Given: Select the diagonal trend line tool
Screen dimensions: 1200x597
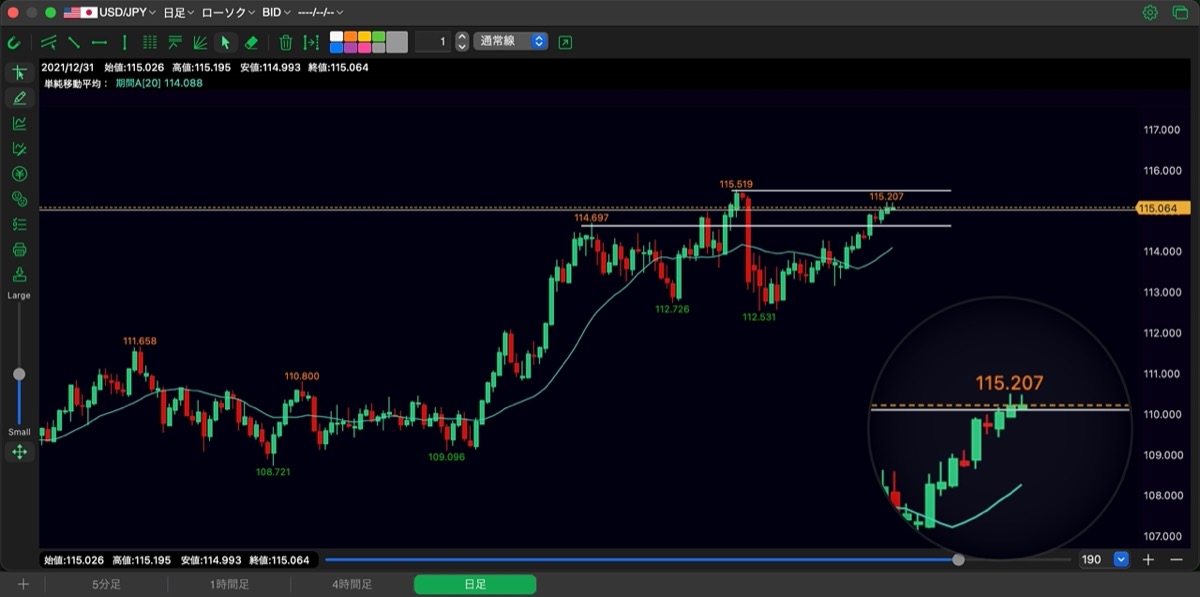Looking at the screenshot, I should [x=74, y=42].
